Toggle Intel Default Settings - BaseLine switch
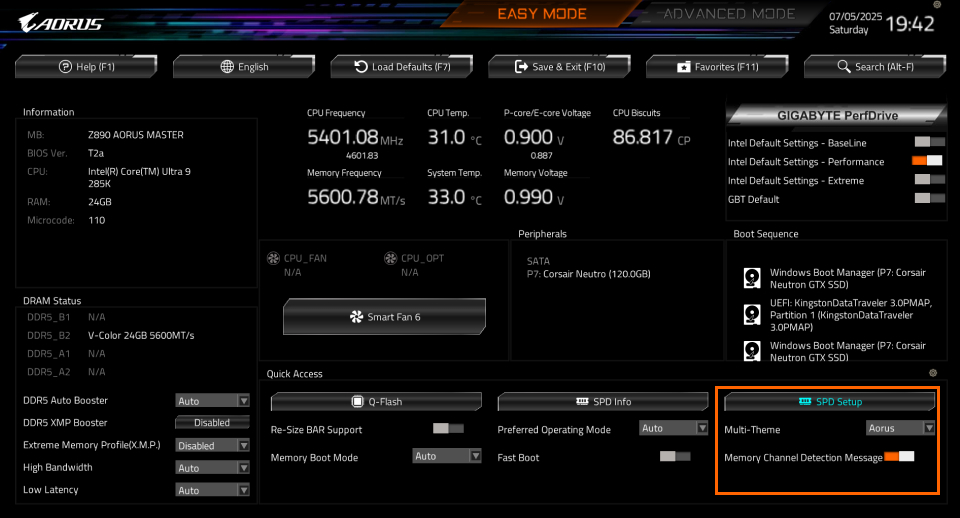The height and width of the screenshot is (518, 960). point(928,143)
